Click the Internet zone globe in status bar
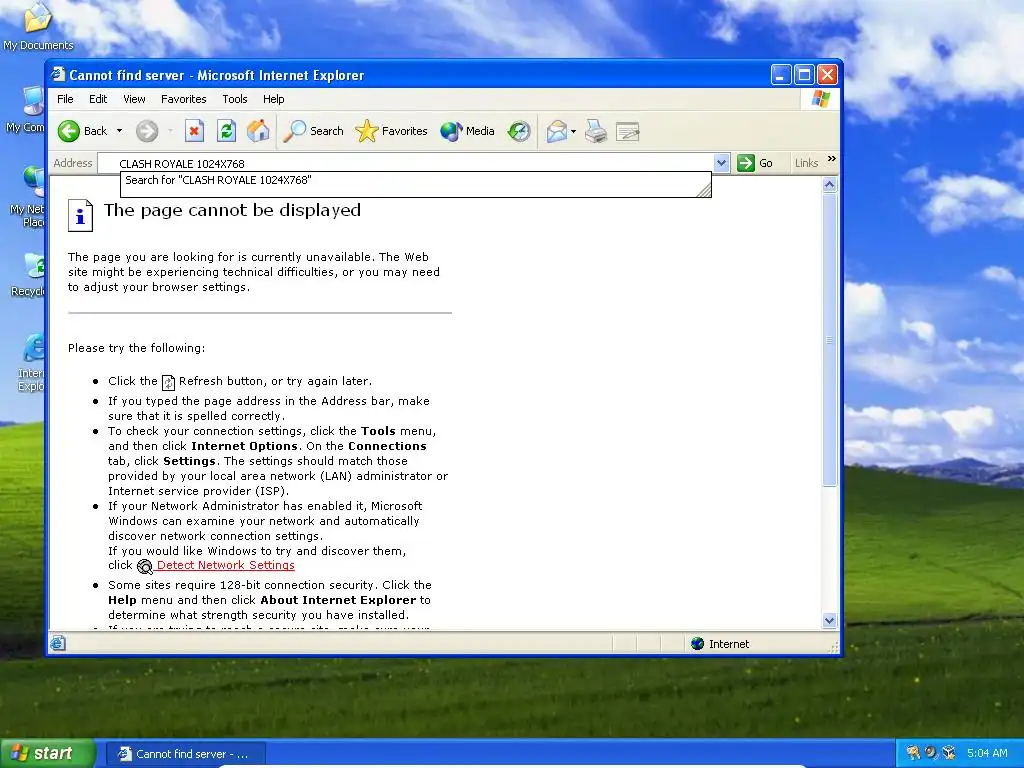 [697, 644]
